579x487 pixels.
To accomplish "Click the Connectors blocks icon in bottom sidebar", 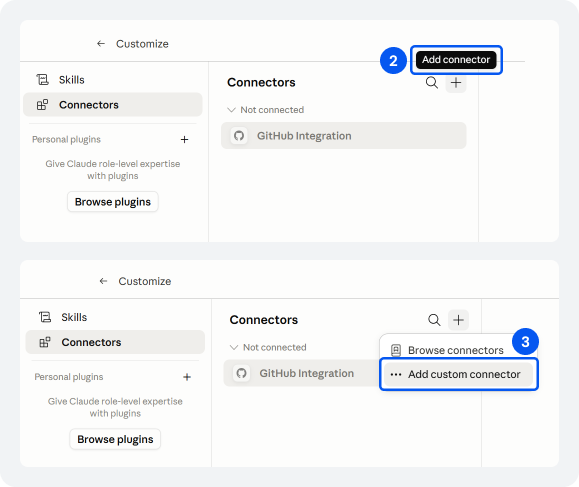I will [x=45, y=342].
